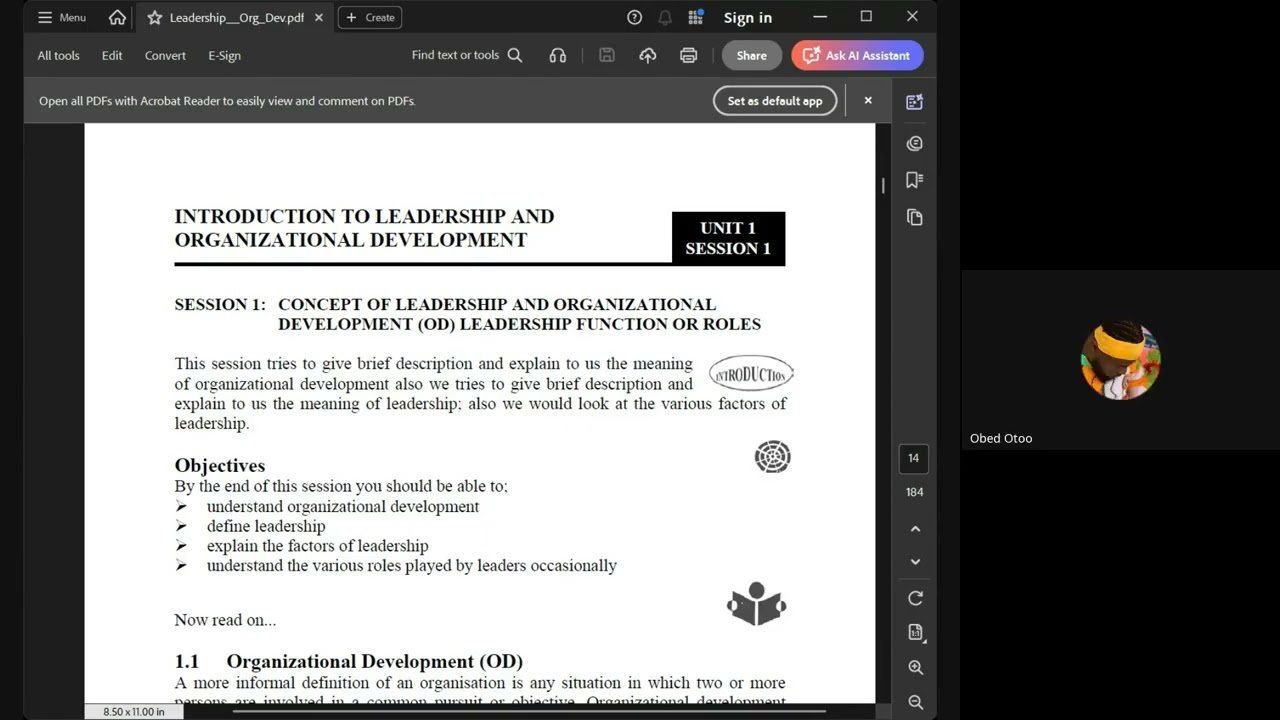Click the 'define leadership' bullet text
The height and width of the screenshot is (720, 1280).
pos(266,526)
